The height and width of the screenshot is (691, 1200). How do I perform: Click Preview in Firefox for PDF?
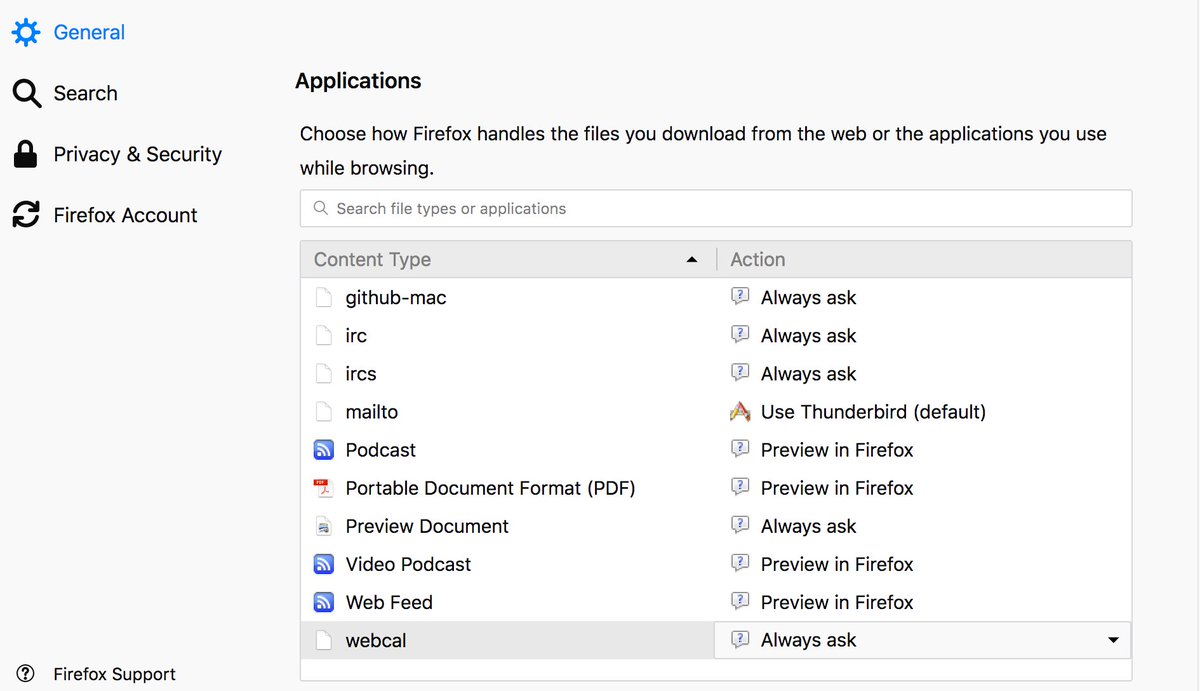[837, 488]
